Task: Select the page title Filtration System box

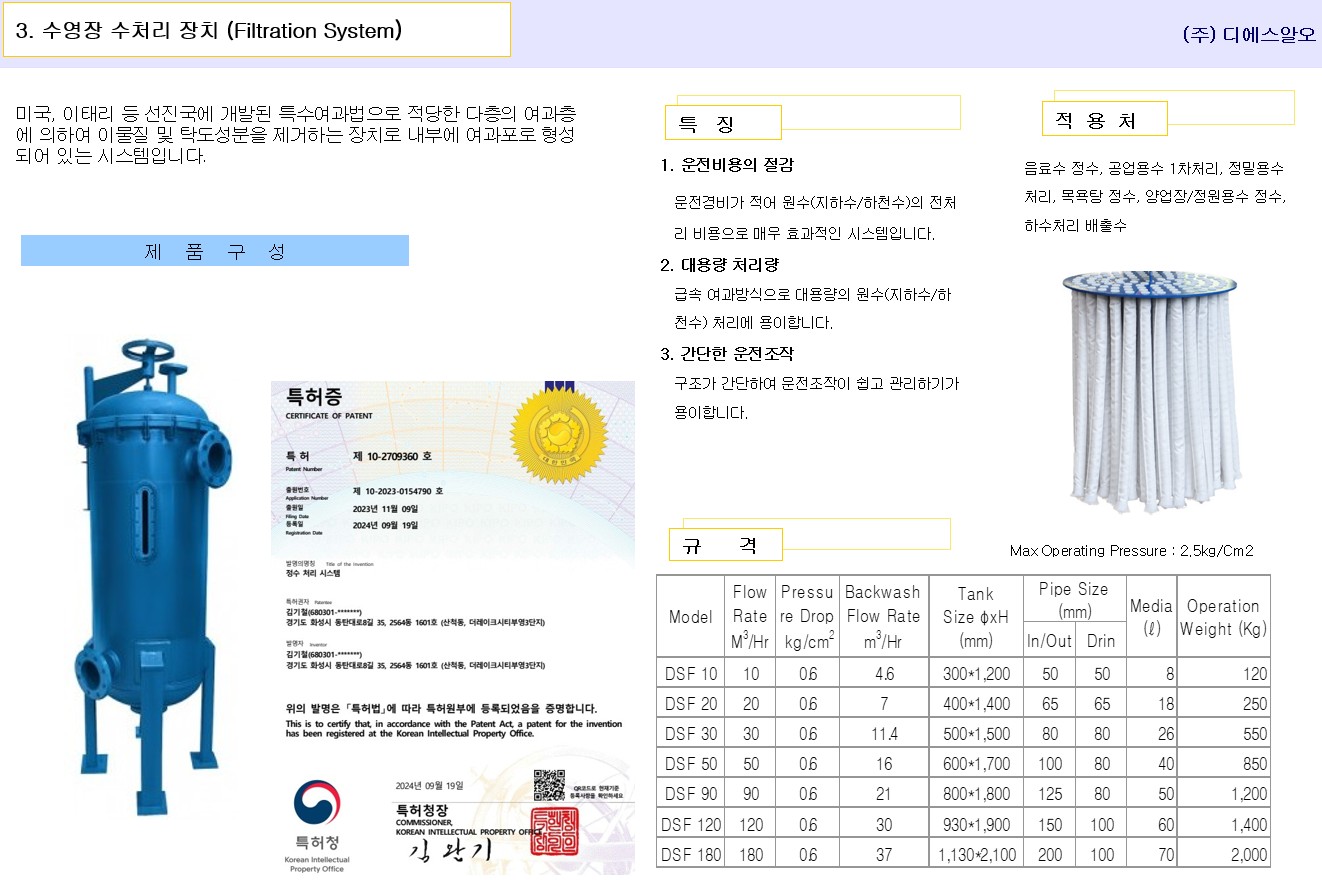Action: pos(256,30)
